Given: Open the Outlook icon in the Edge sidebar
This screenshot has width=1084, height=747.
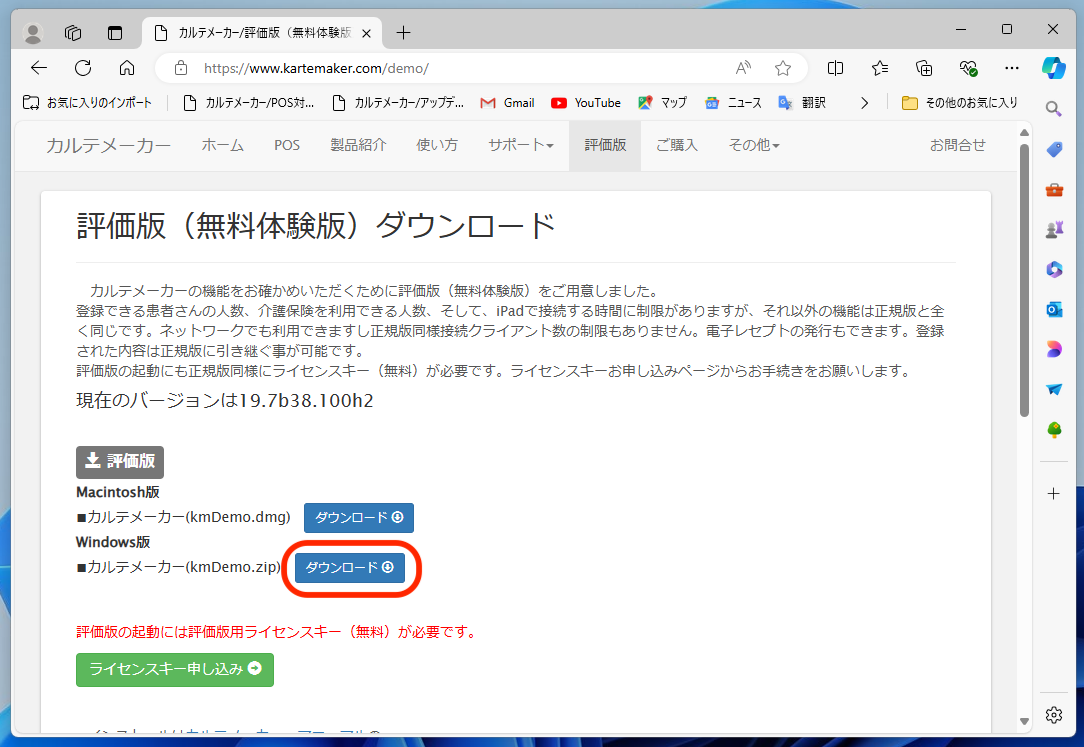Looking at the screenshot, I should coord(1053,309).
